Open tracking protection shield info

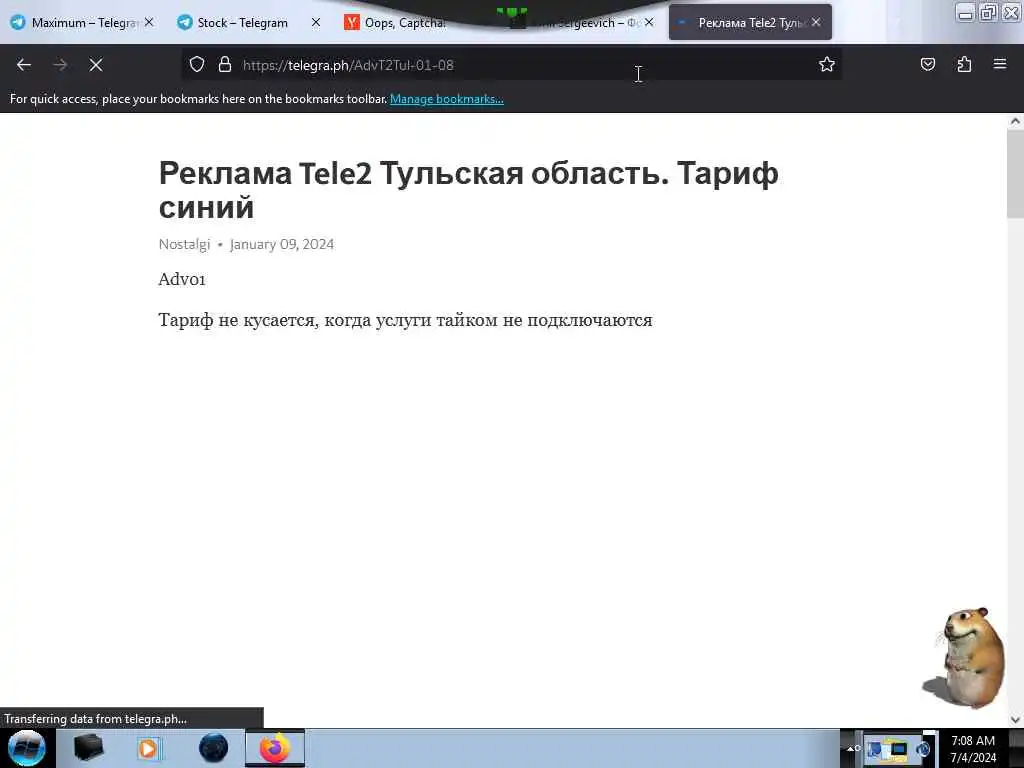(197, 65)
